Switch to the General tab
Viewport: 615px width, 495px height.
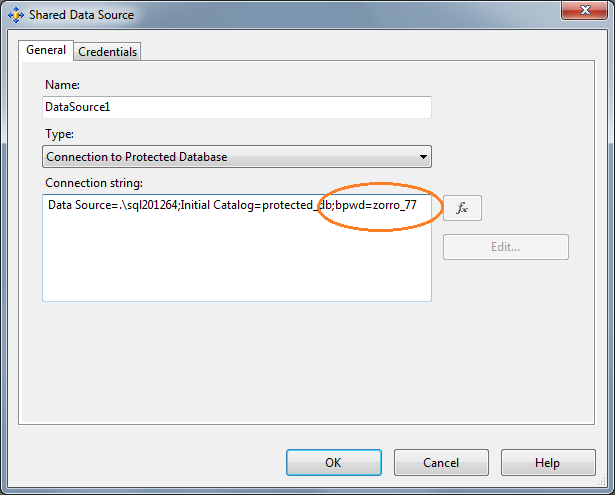click(x=46, y=50)
